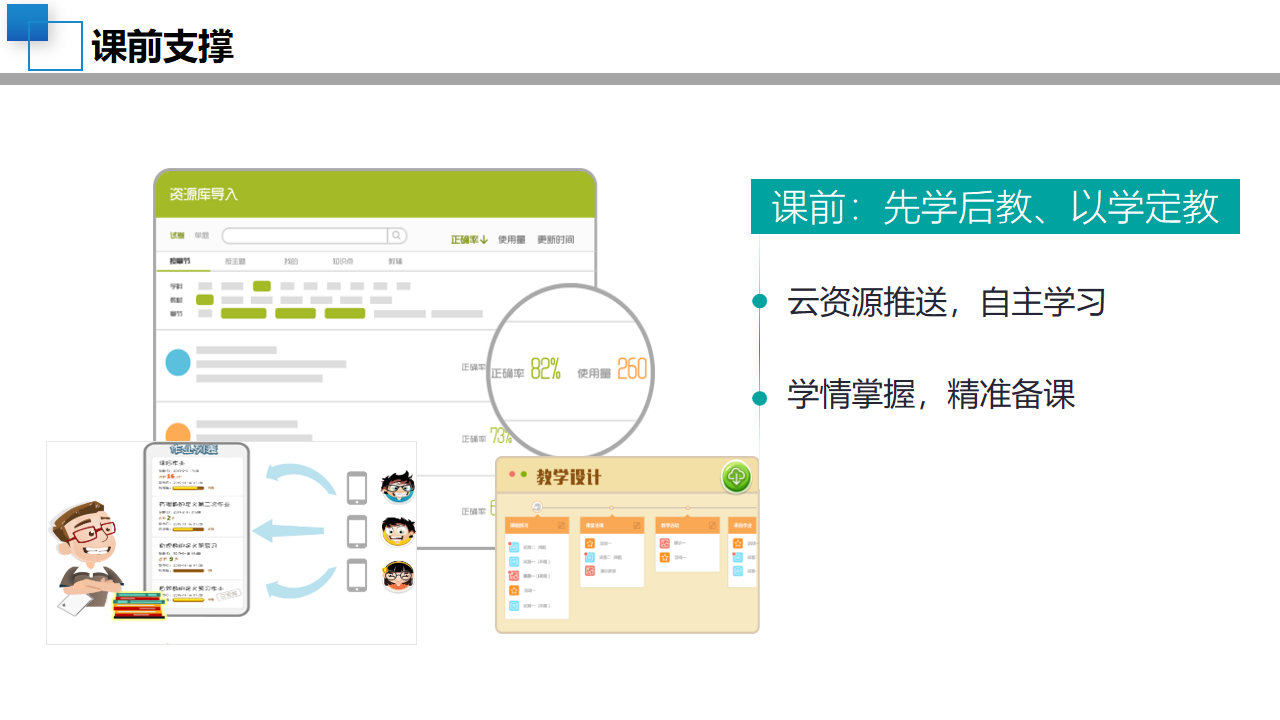Viewport: 1280px width, 720px height.
Task: Click the green download icon on 教学设计 panel
Action: (736, 477)
